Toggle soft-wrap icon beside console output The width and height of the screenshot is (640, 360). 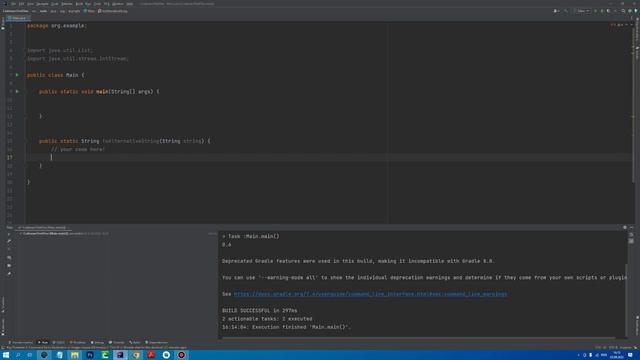pyautogui.click(x=631, y=235)
